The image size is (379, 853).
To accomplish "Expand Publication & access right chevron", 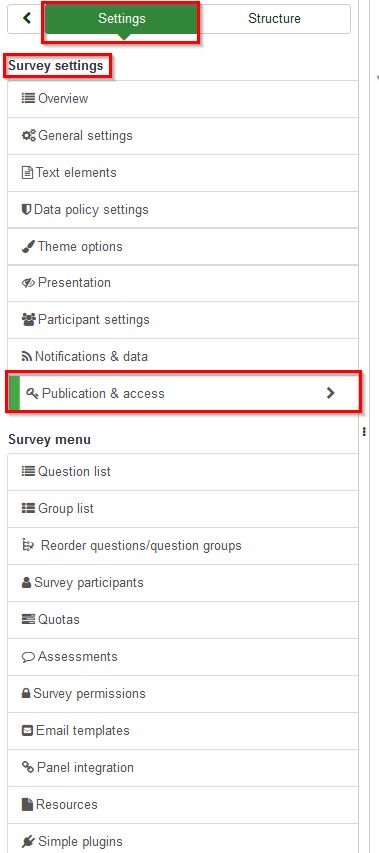I will pos(330,393).
